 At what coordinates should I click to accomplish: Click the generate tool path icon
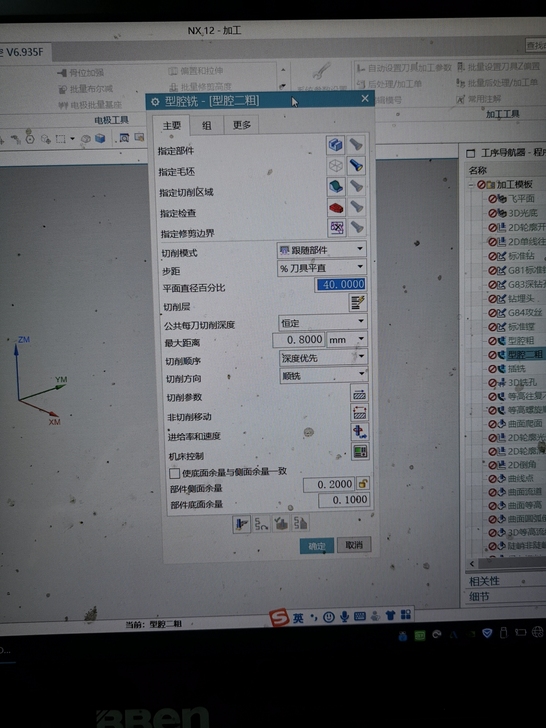(x=241, y=524)
